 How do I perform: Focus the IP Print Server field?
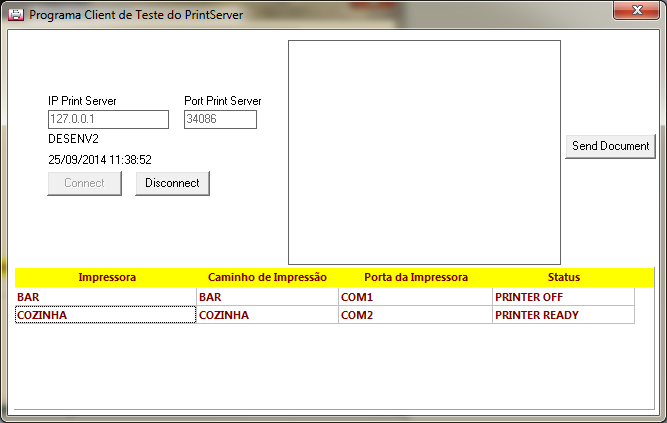pos(108,120)
